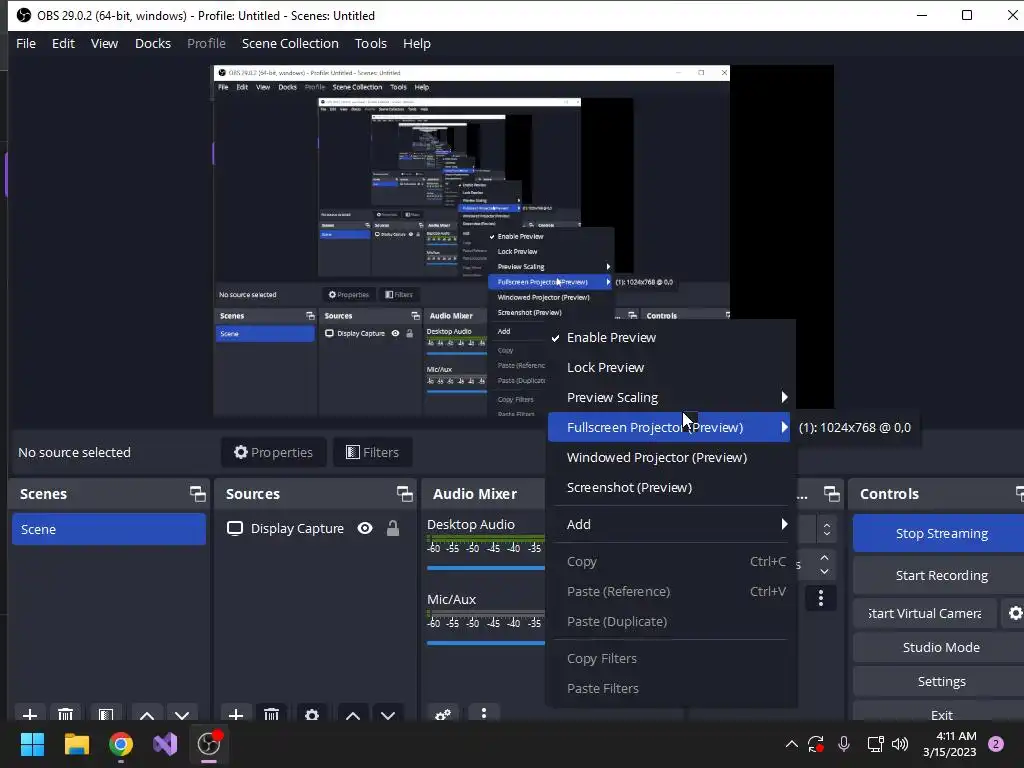Open File Explorer from taskbar
The width and height of the screenshot is (1024, 768).
[76, 744]
